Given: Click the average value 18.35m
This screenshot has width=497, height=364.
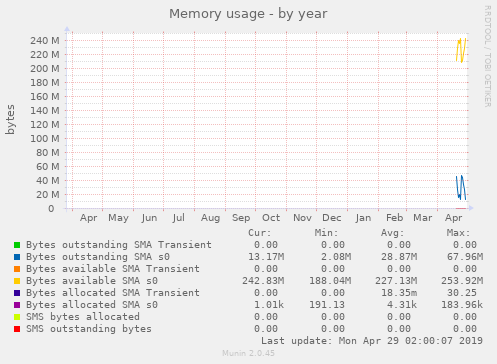Looking at the screenshot, I should click(399, 293).
